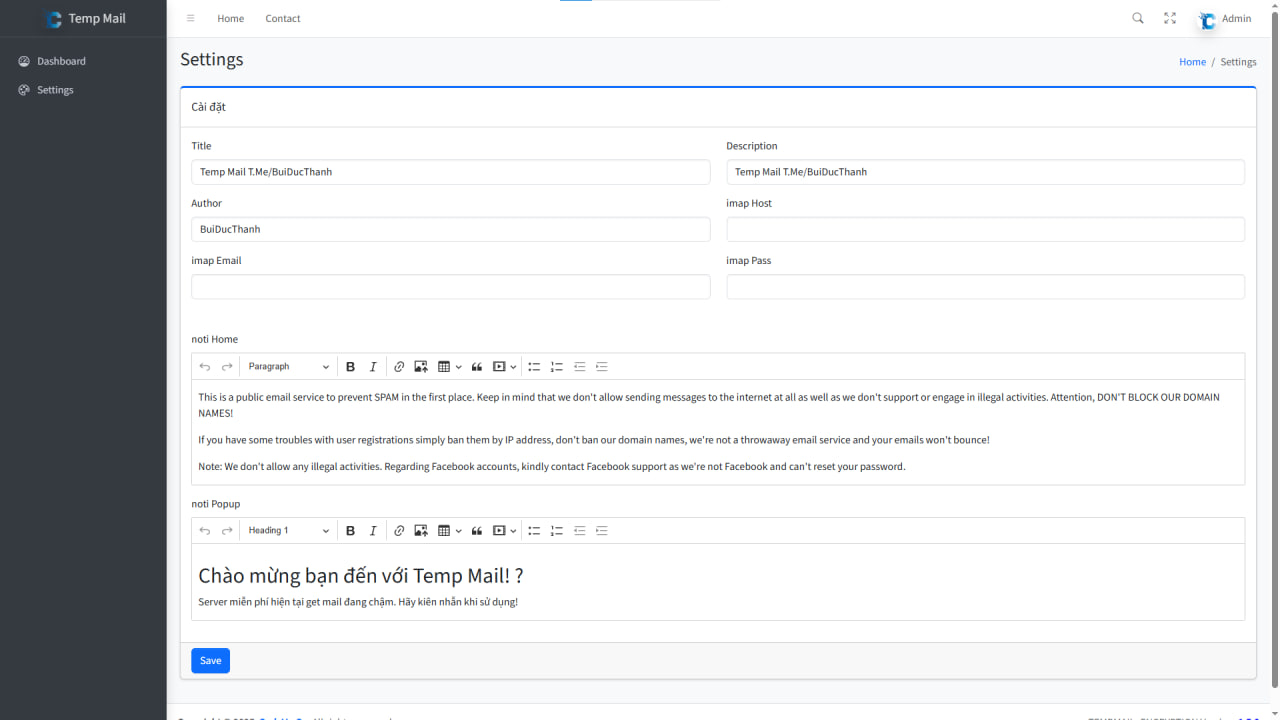The image size is (1280, 720).
Task: Open Dashboard in the sidebar
Action: (x=61, y=61)
